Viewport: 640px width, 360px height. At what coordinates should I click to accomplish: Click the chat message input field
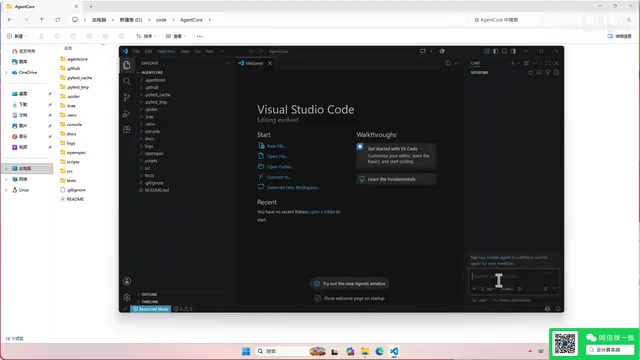[x=514, y=276]
